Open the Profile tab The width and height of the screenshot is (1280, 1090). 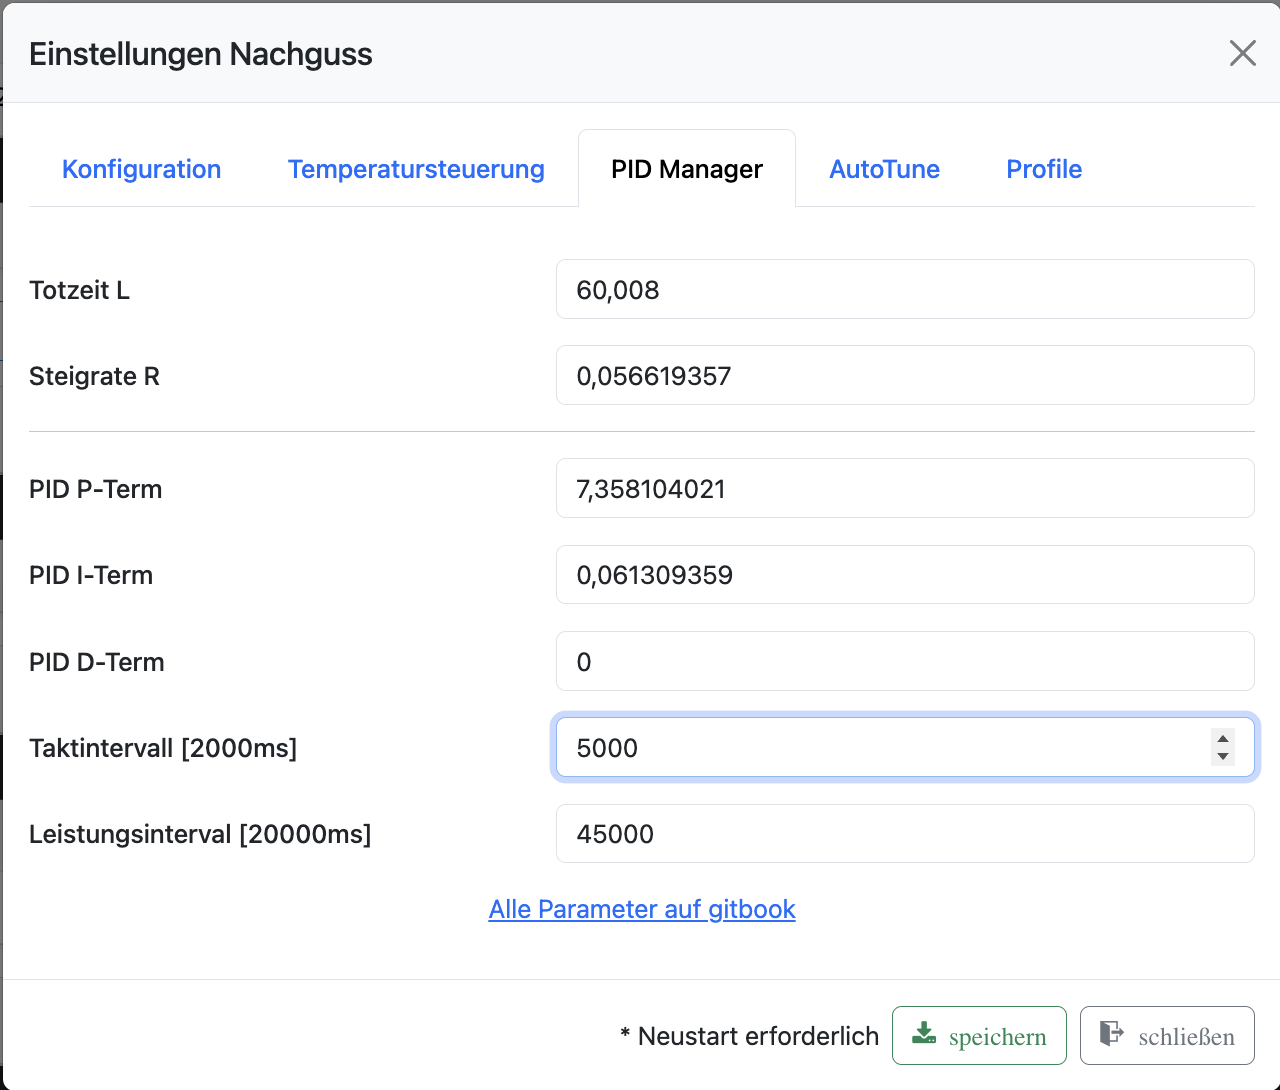1044,169
